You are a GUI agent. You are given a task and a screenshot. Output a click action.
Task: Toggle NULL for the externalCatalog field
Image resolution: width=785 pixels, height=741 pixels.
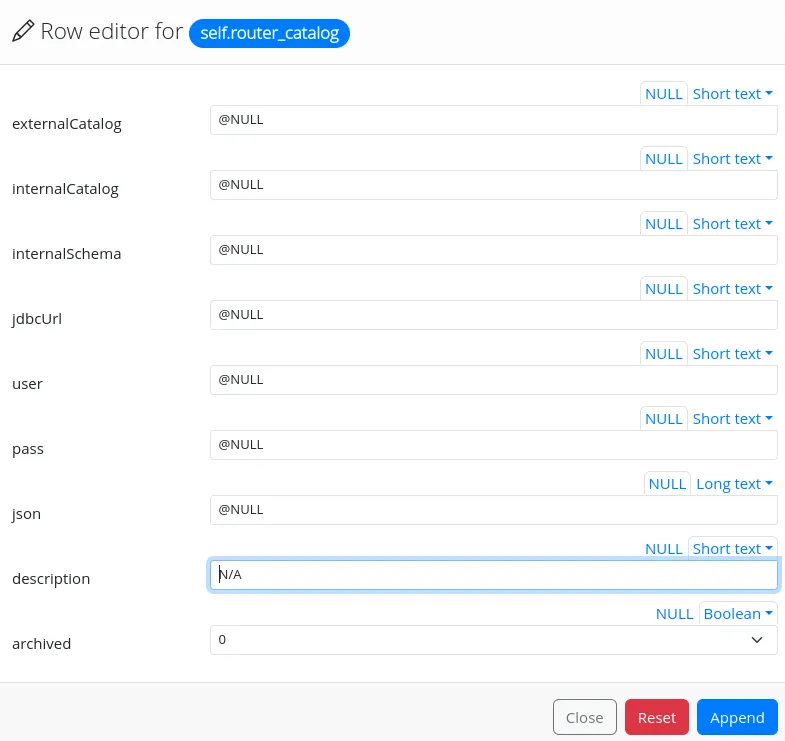663,94
